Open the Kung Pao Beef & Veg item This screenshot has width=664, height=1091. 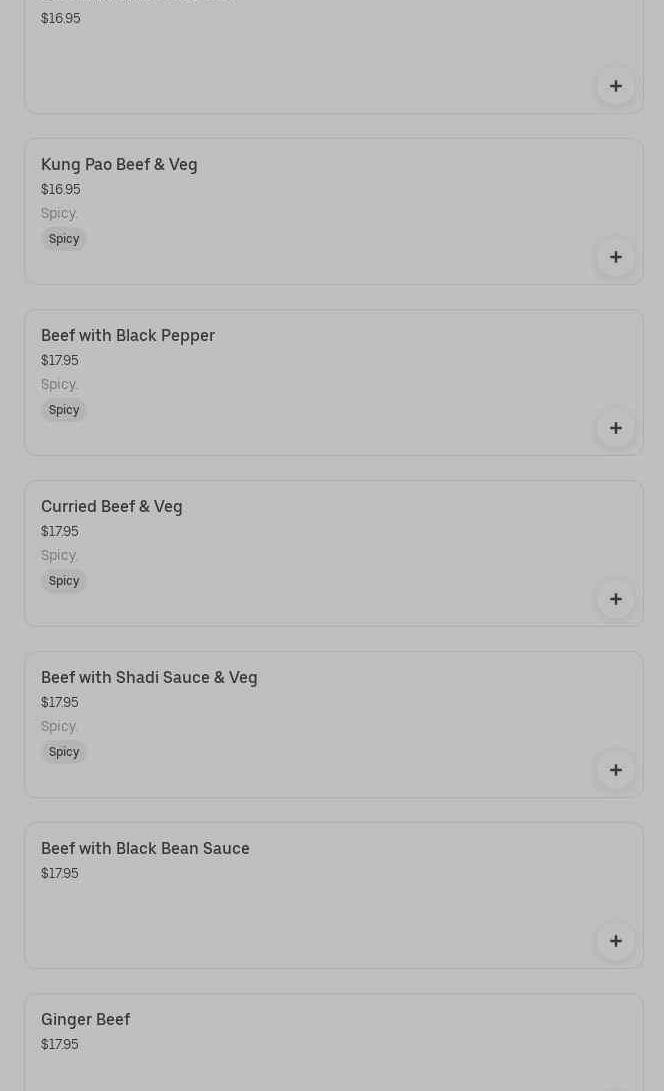tap(119, 164)
